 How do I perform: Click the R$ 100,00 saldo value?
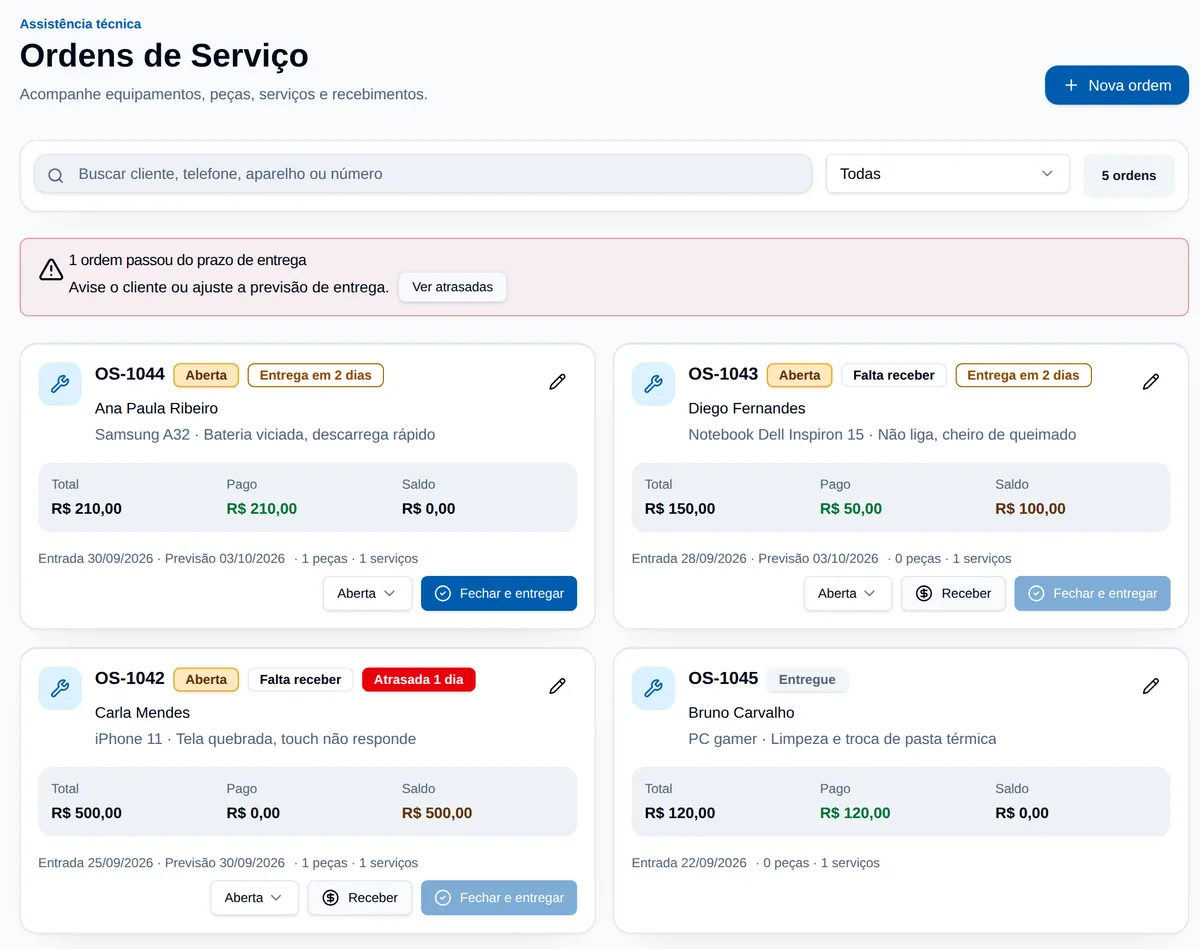[x=1031, y=509]
